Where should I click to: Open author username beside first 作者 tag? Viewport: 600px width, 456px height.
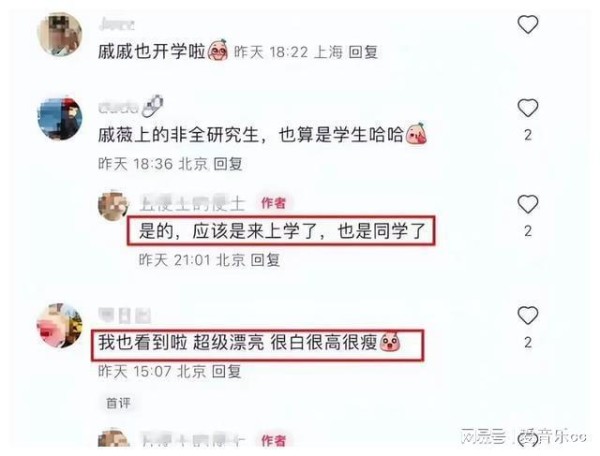pos(192,203)
